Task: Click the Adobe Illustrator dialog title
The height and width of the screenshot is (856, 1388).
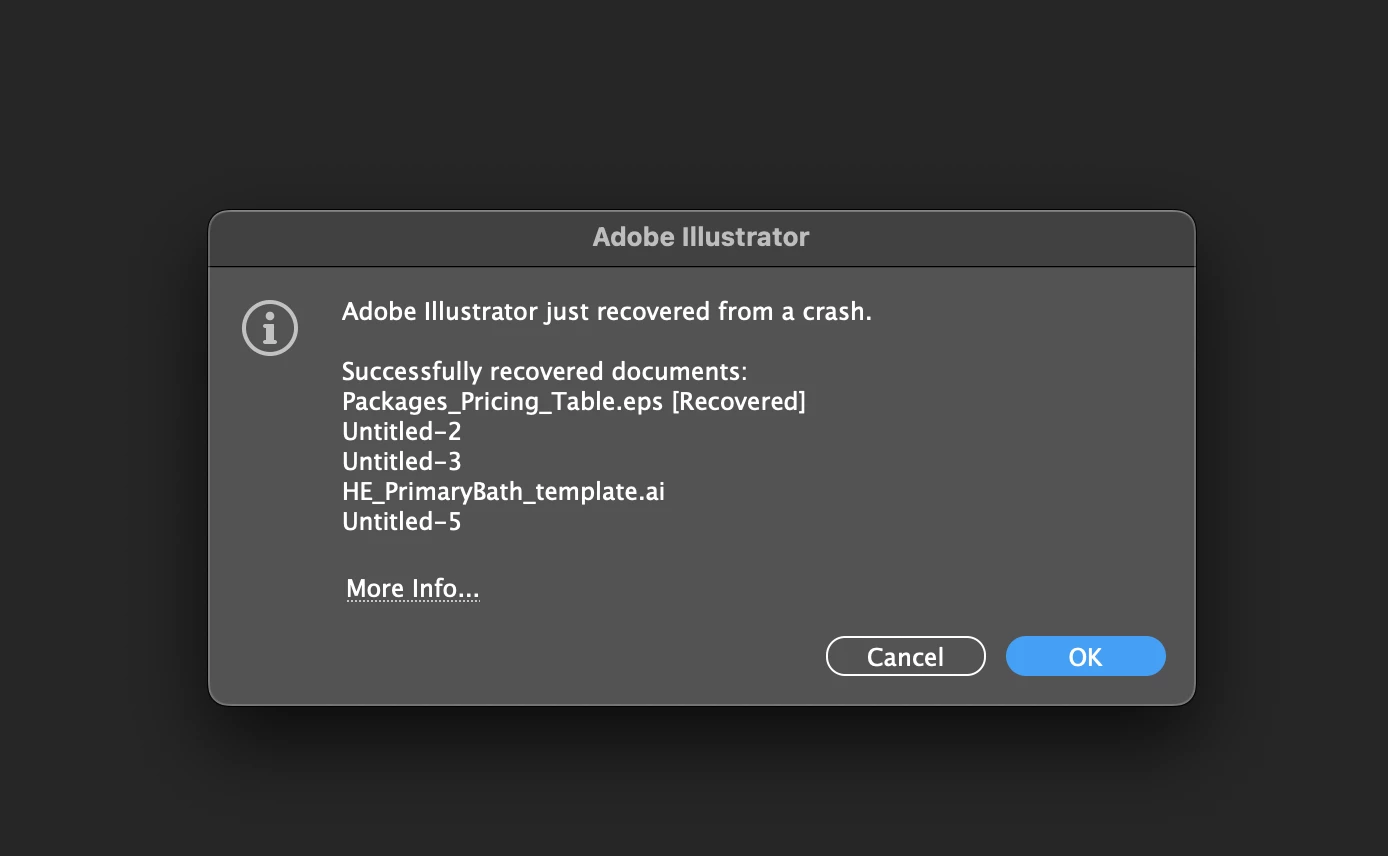Action: click(x=701, y=237)
